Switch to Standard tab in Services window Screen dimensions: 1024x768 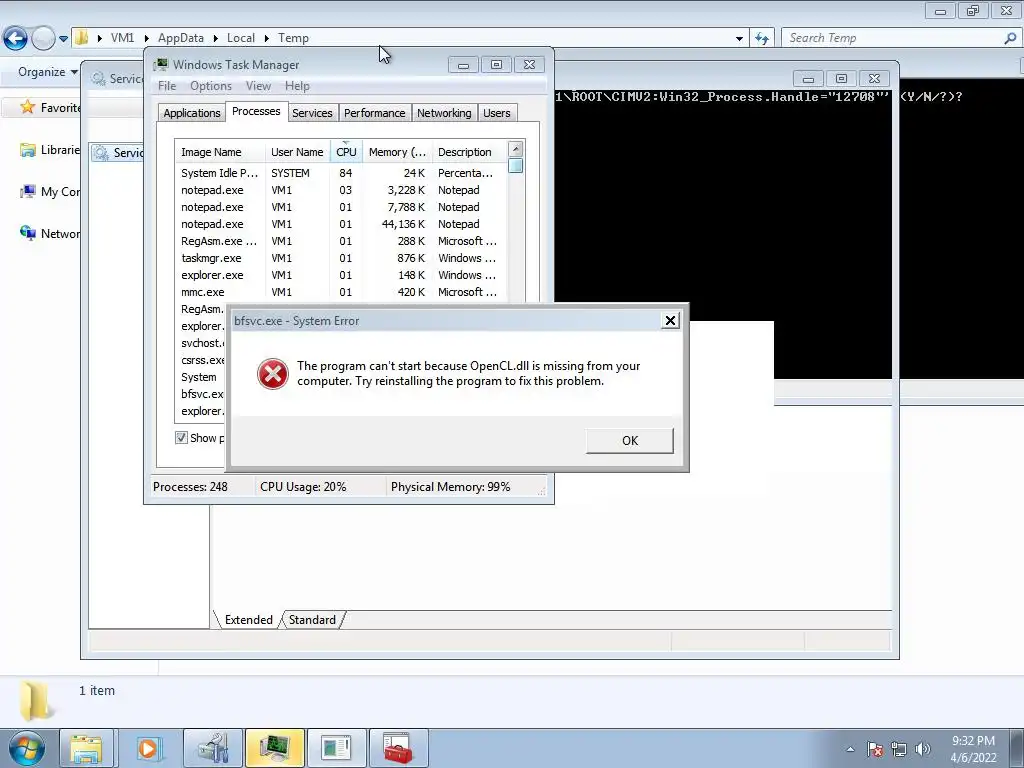312,620
